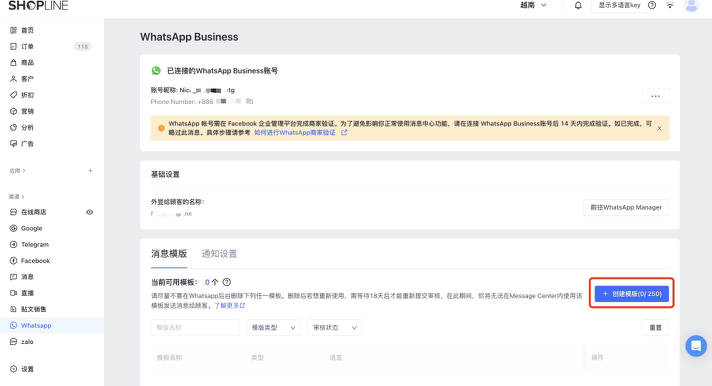Click the Google channel icon
This screenshot has width=712, height=386.
pos(13,228)
